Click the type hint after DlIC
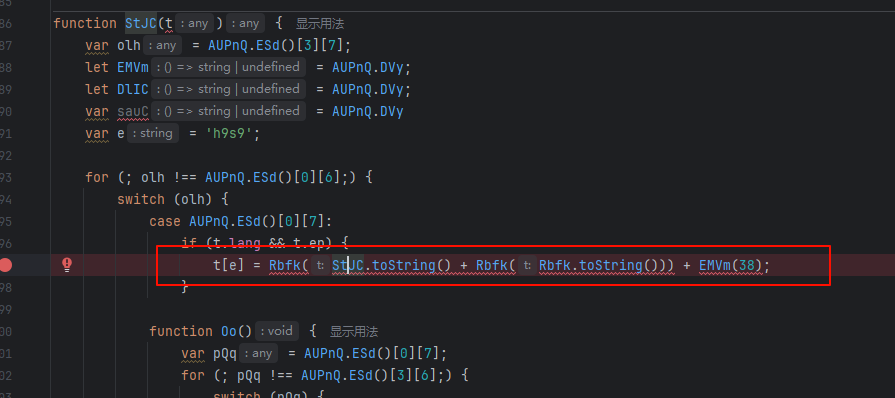Image resolution: width=895 pixels, height=398 pixels. point(228,89)
